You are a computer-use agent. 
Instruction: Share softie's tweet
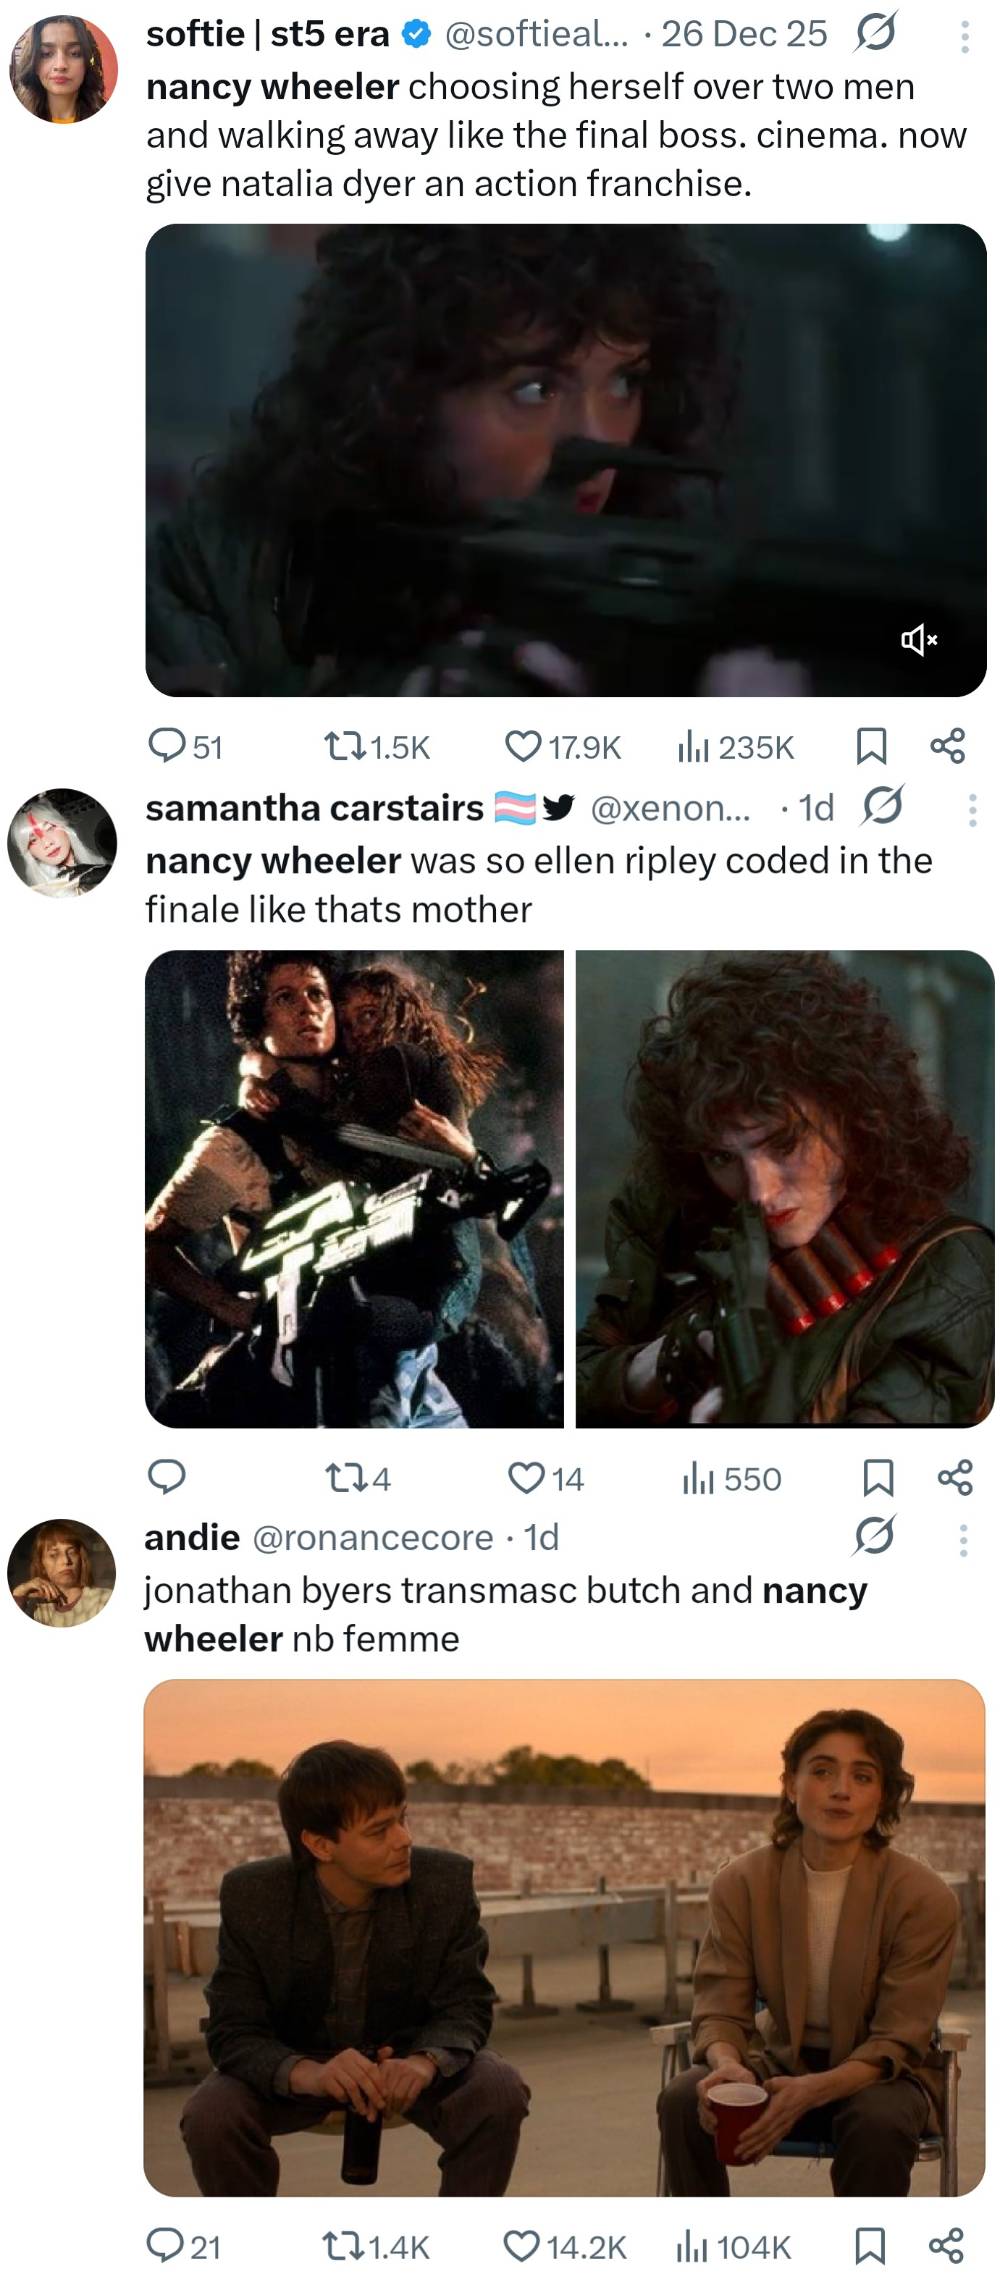947,746
